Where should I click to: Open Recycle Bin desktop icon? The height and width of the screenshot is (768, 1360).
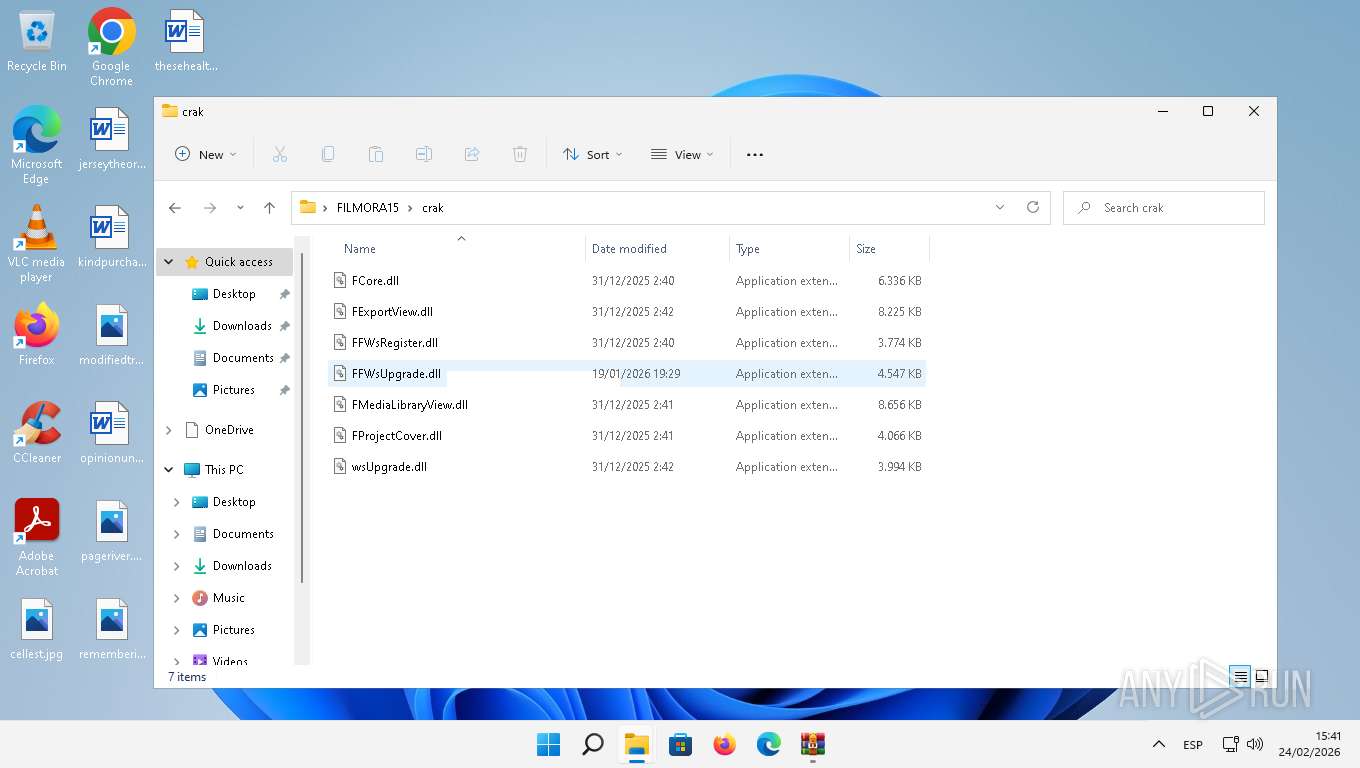click(37, 42)
